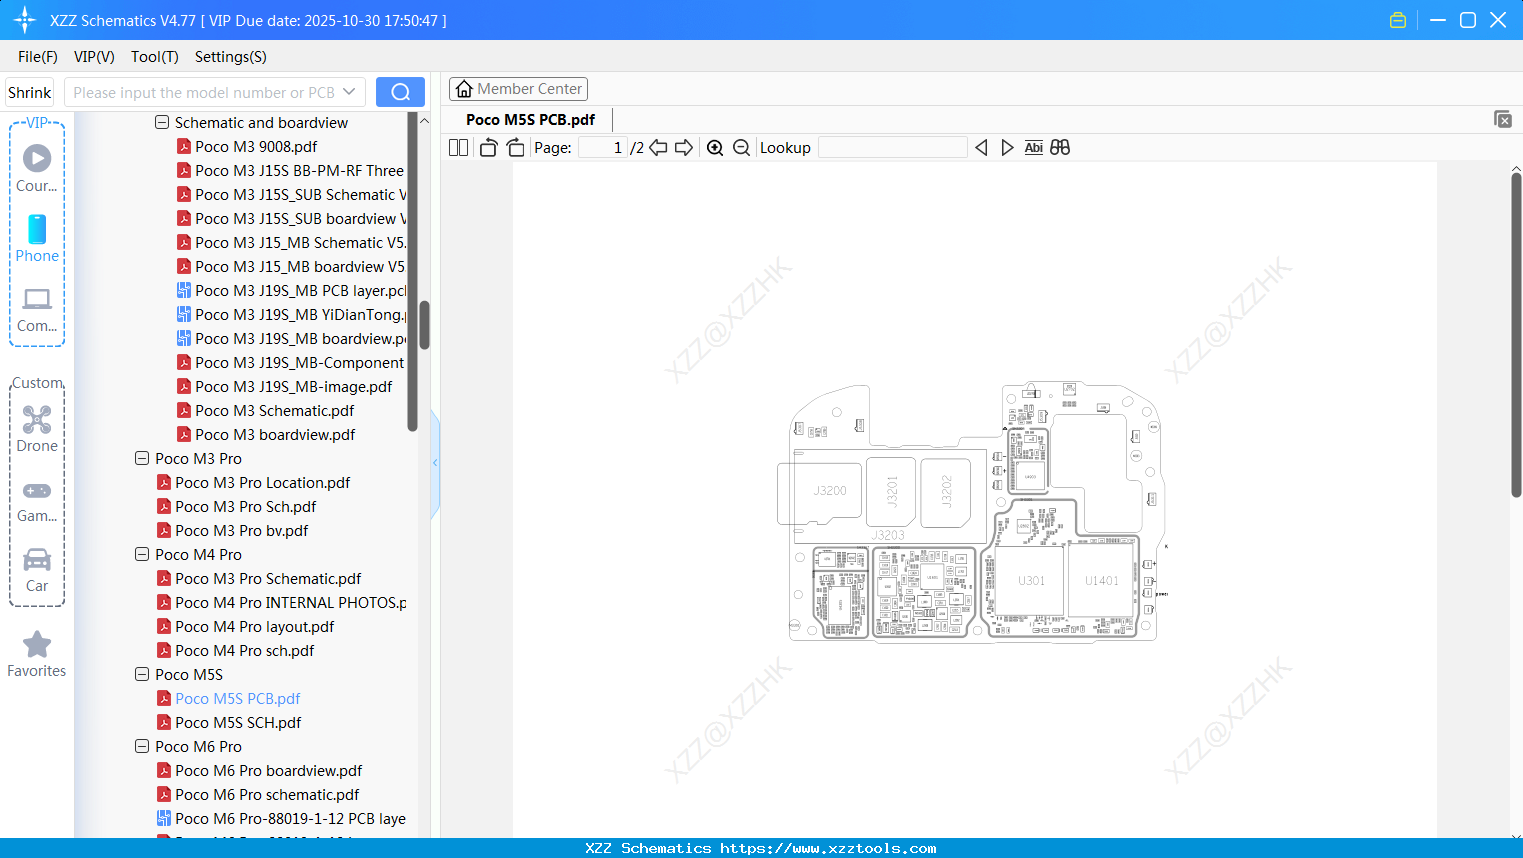Rotate the page clockwise

click(516, 148)
